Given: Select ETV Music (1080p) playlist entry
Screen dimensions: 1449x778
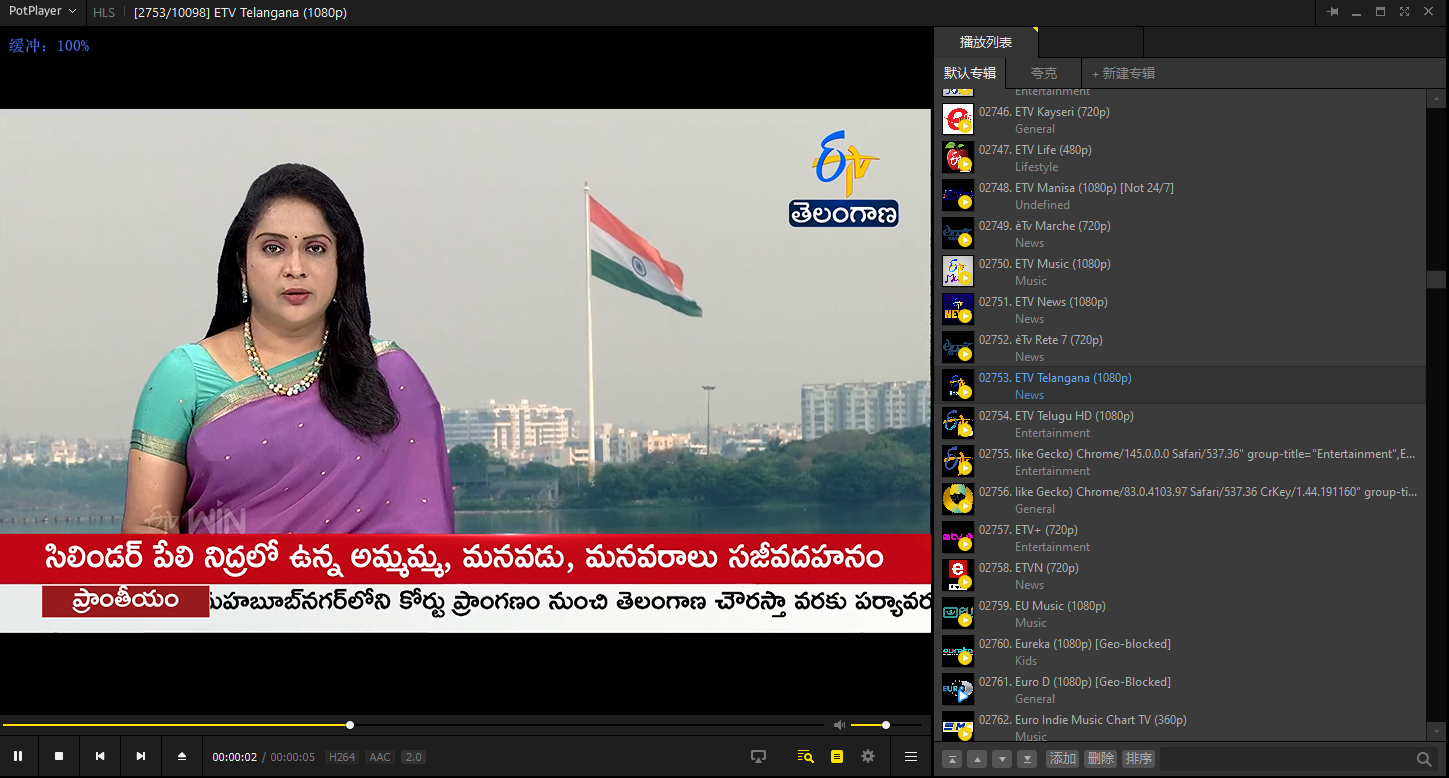Looking at the screenshot, I should [x=1182, y=272].
